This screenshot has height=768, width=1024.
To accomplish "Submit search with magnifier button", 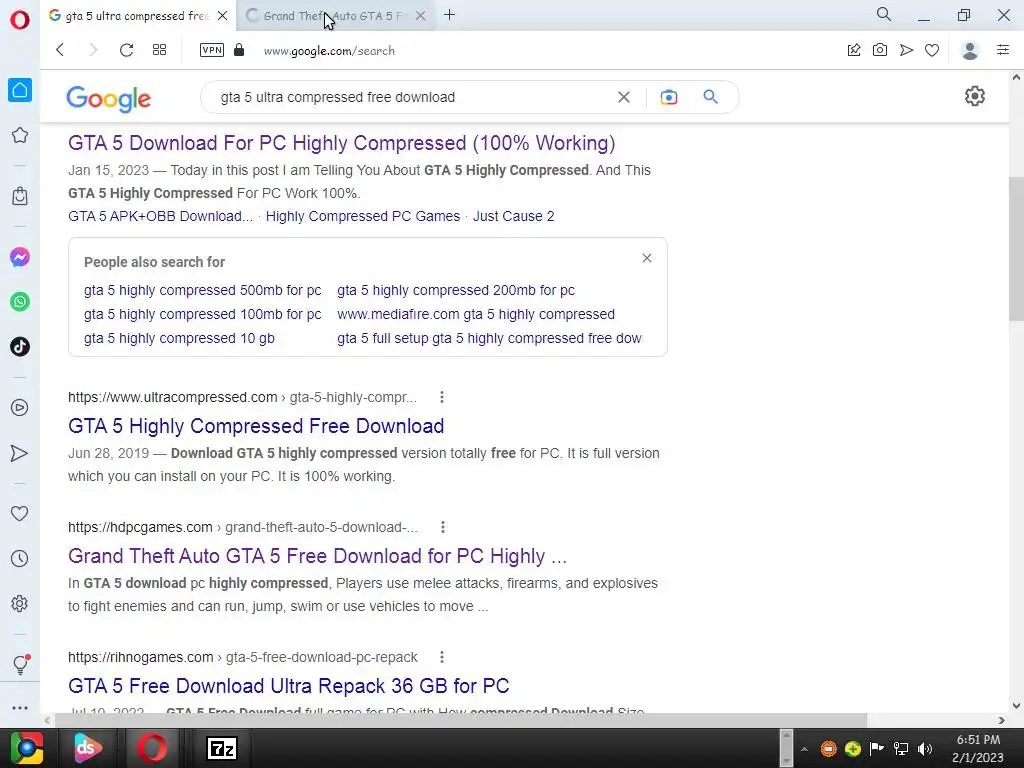I will pyautogui.click(x=711, y=97).
